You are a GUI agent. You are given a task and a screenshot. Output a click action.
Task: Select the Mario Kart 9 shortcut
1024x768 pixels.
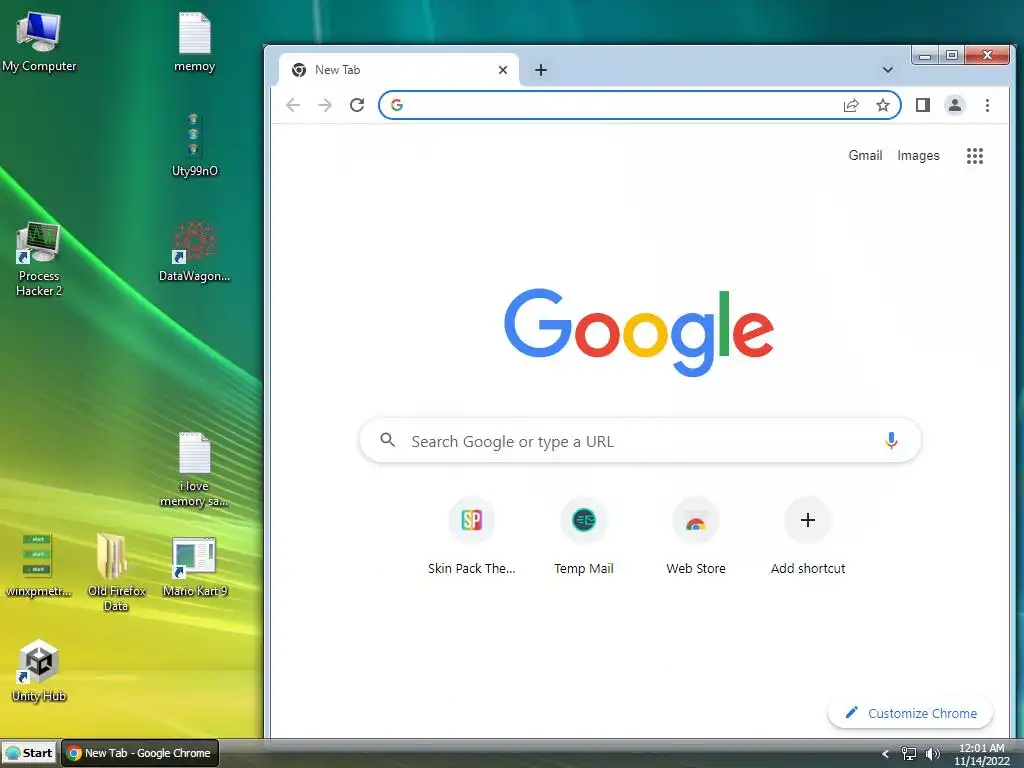click(x=195, y=567)
